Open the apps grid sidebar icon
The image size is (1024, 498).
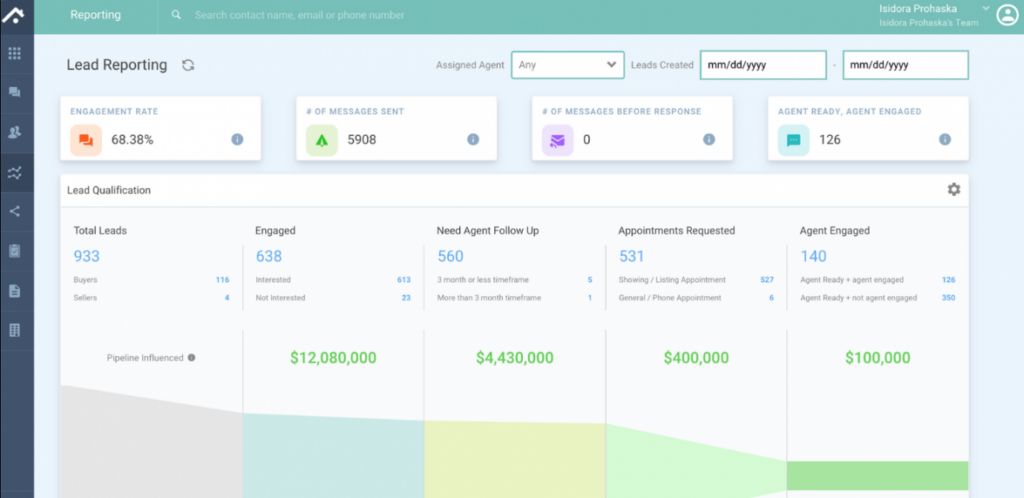[14, 54]
